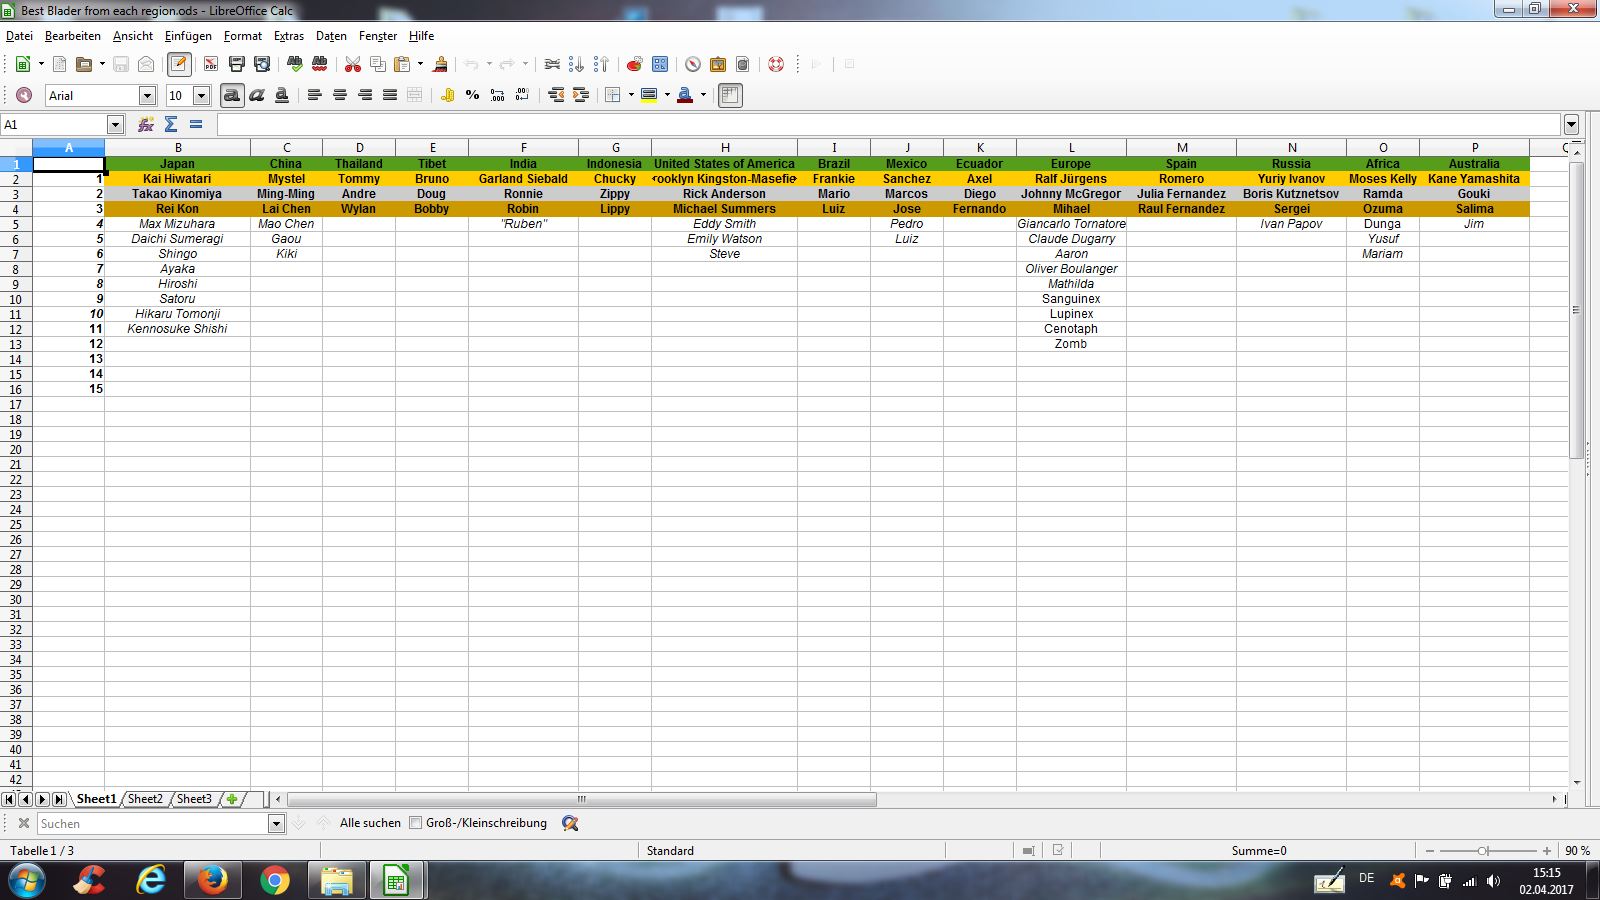This screenshot has width=1600, height=900.
Task: Click the add new sheet plus icon
Action: (x=232, y=799)
